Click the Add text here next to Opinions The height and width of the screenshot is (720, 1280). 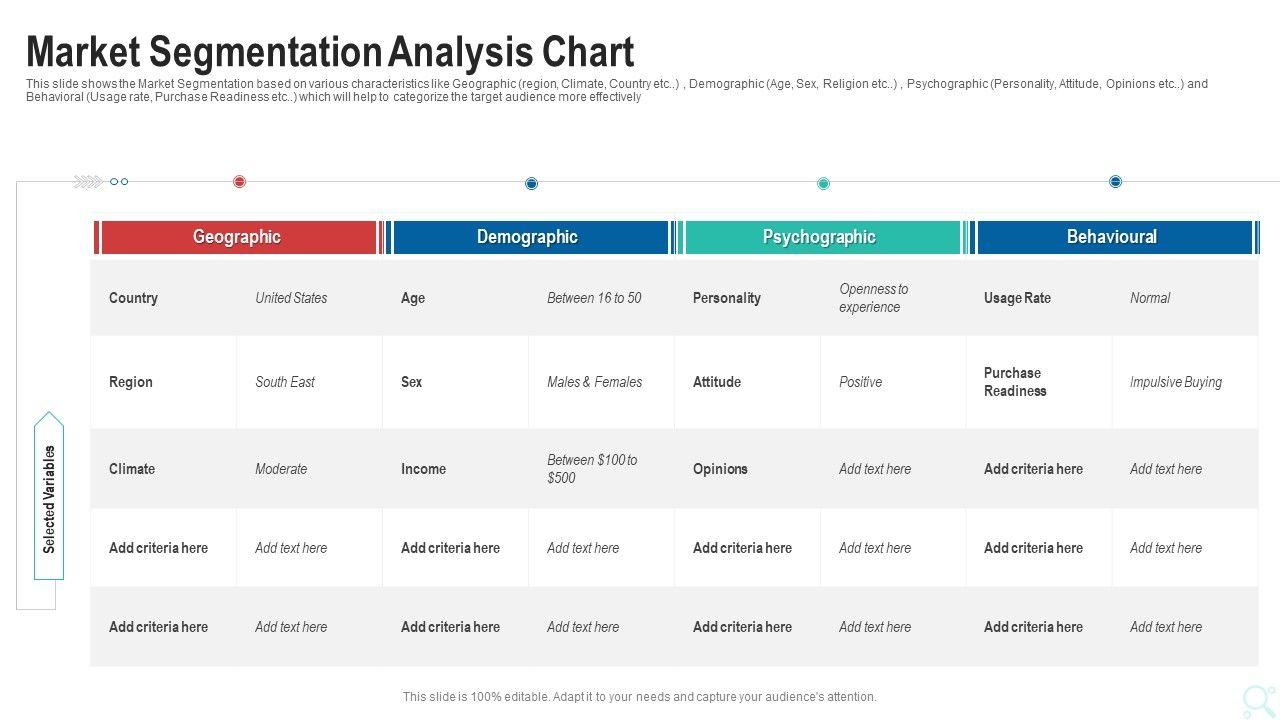click(875, 469)
